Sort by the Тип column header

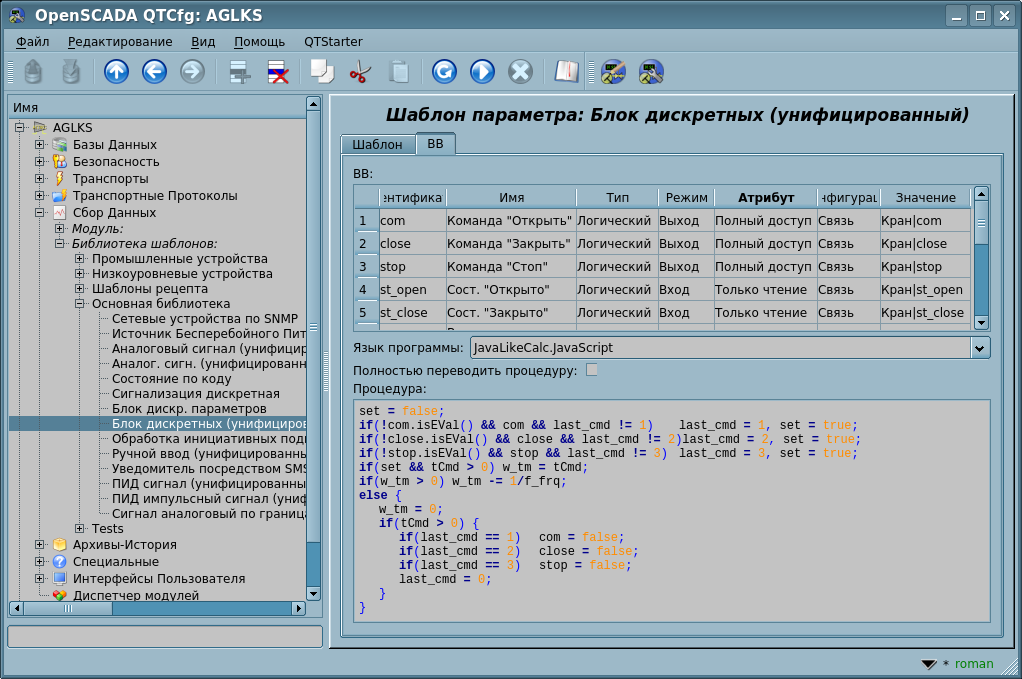tap(617, 198)
